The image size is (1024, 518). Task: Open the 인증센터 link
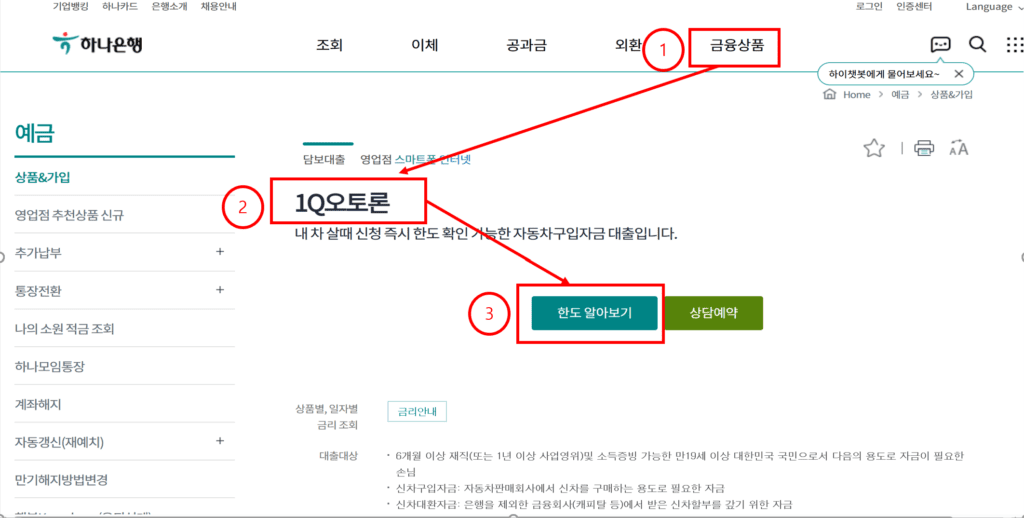pos(914,7)
